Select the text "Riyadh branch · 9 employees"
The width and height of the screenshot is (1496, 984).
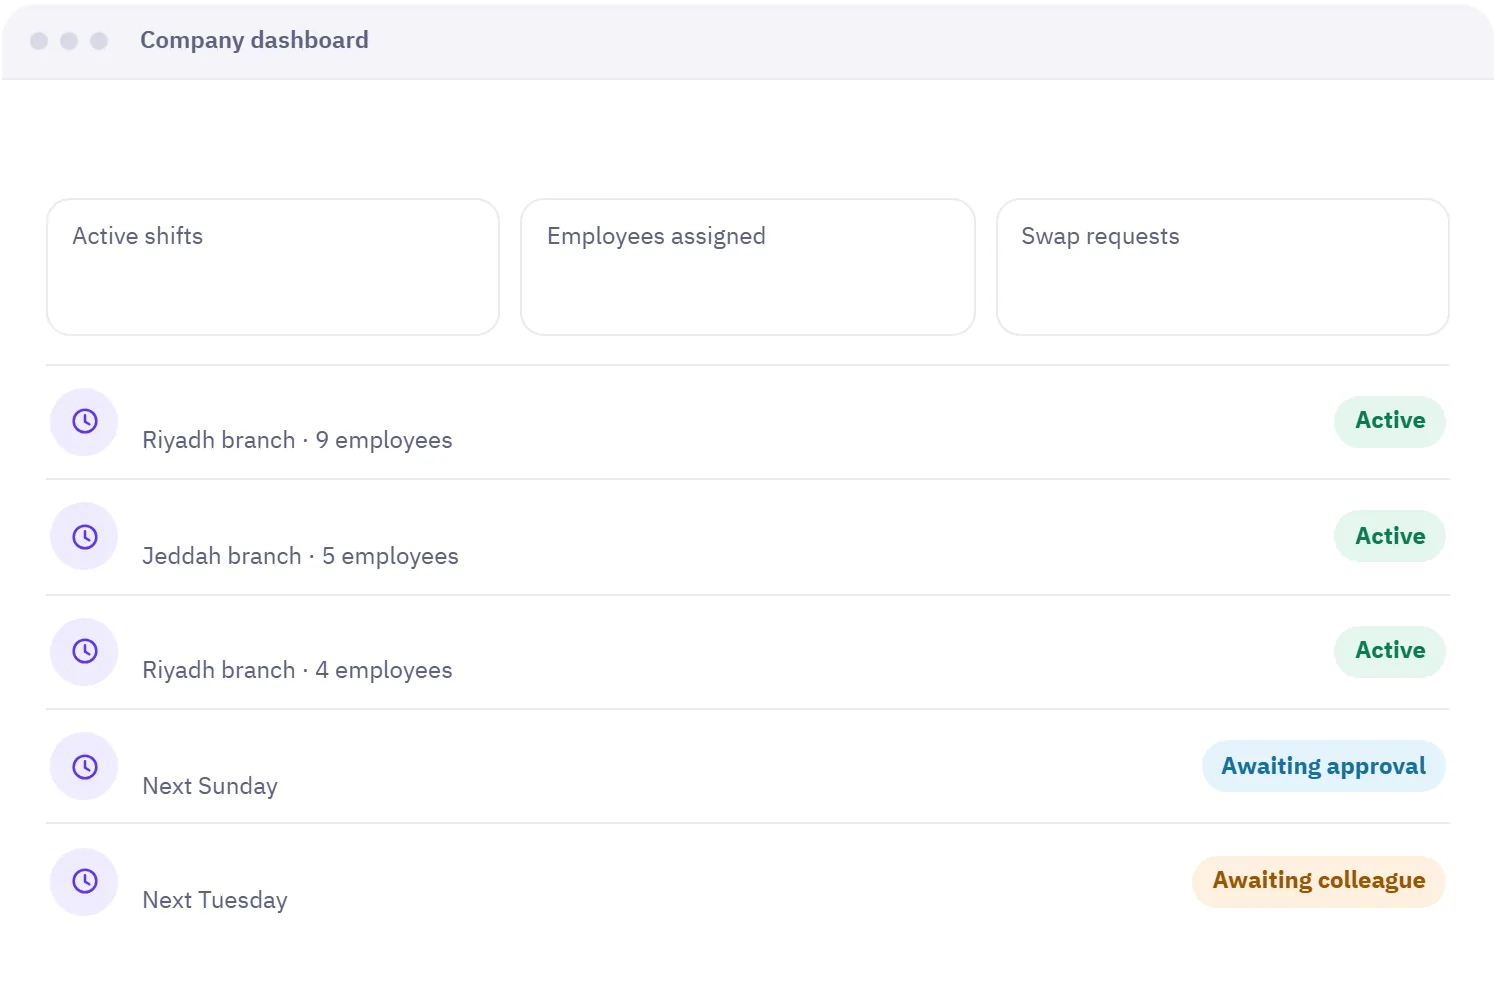pos(297,440)
